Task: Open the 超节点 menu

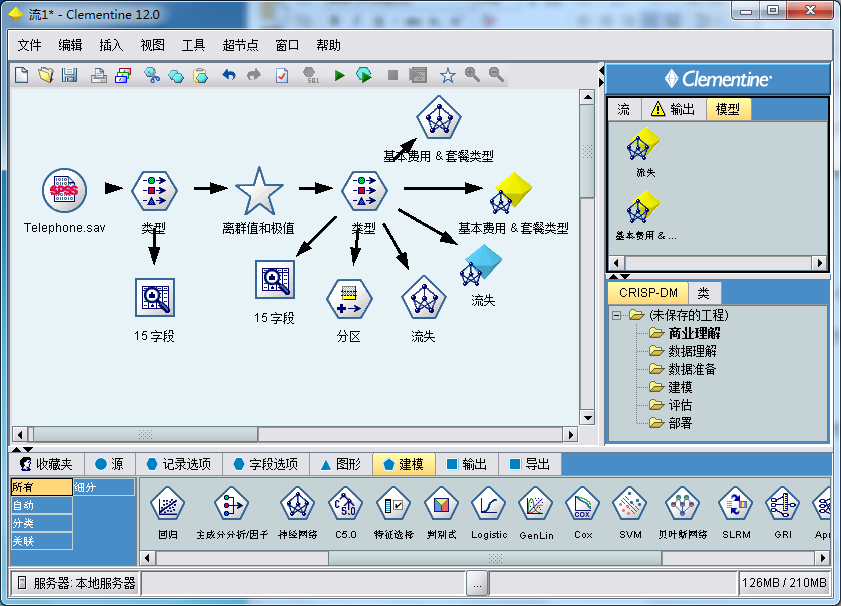Action: click(x=240, y=46)
